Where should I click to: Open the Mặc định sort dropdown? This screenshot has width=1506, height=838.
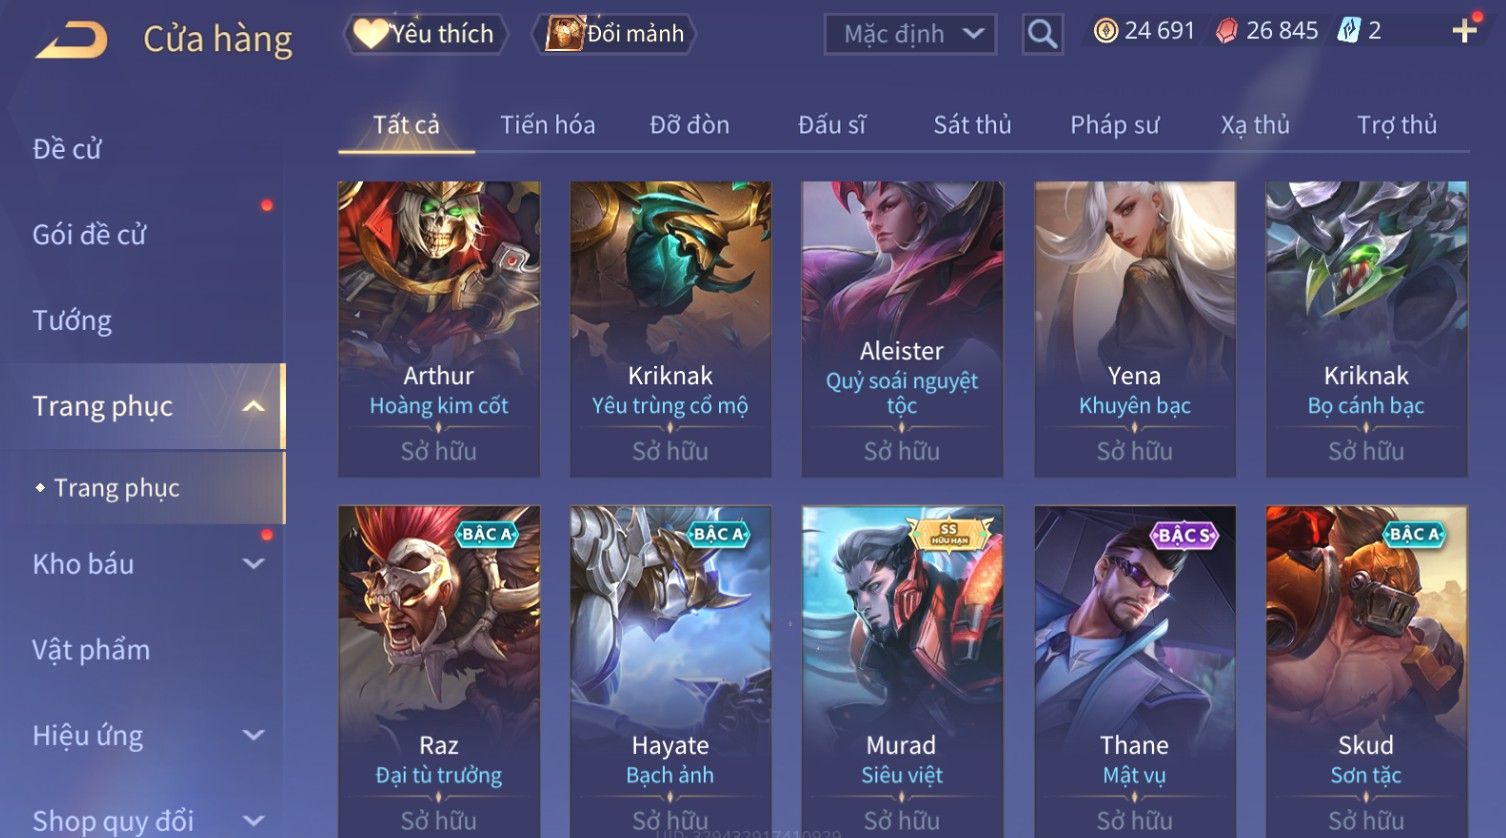point(910,34)
